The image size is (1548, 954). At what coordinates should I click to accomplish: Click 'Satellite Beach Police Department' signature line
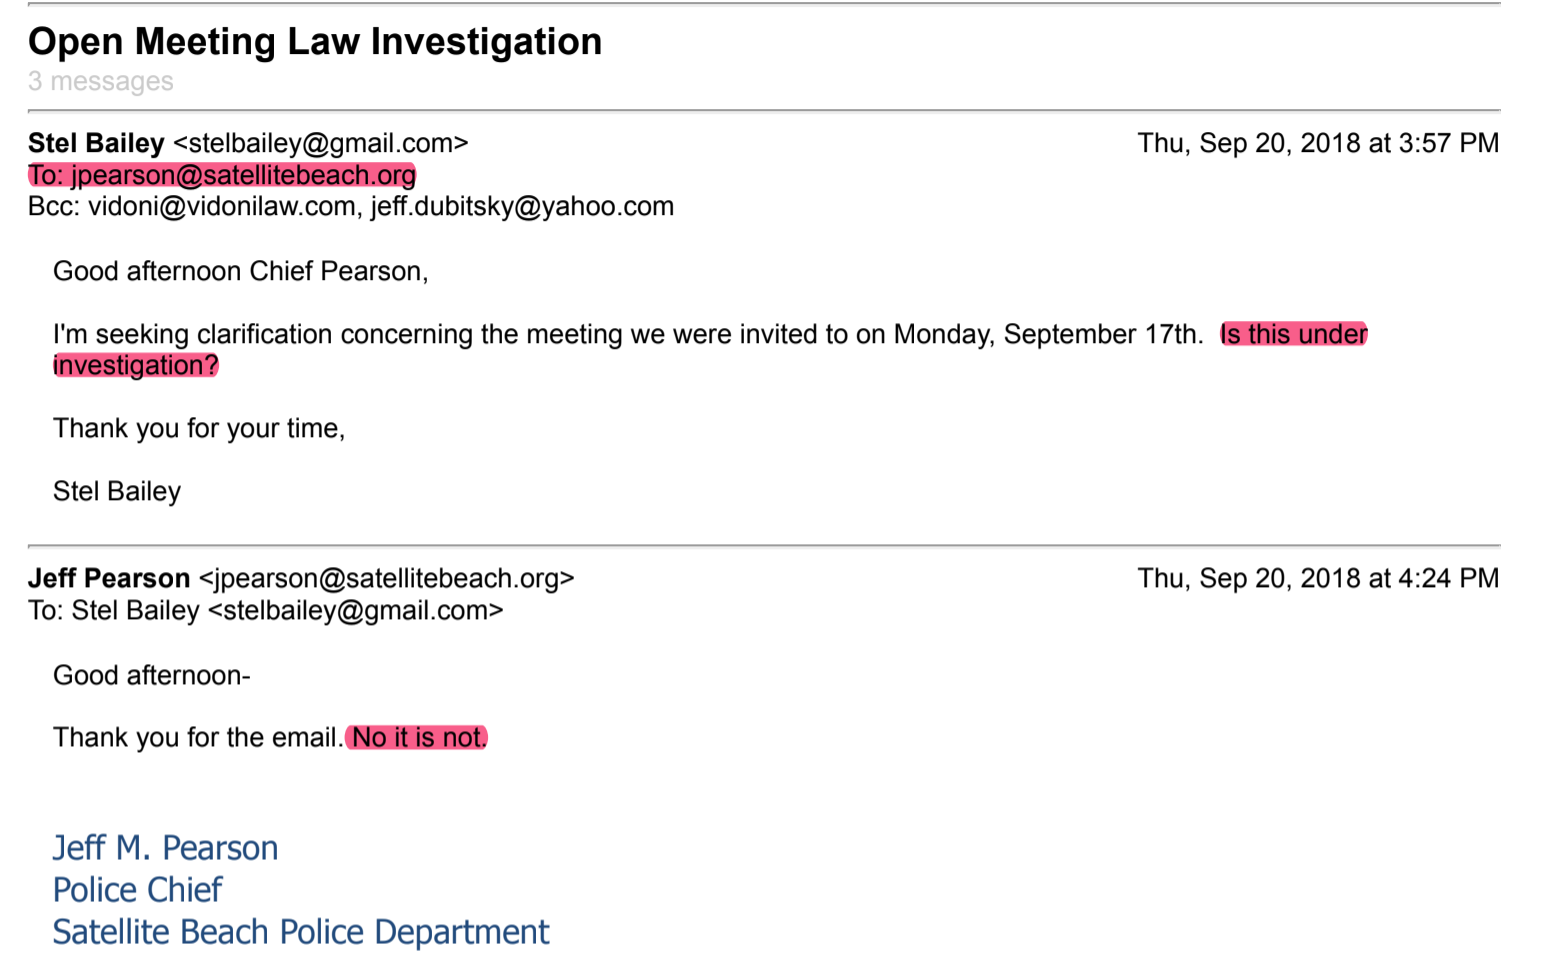click(x=301, y=932)
